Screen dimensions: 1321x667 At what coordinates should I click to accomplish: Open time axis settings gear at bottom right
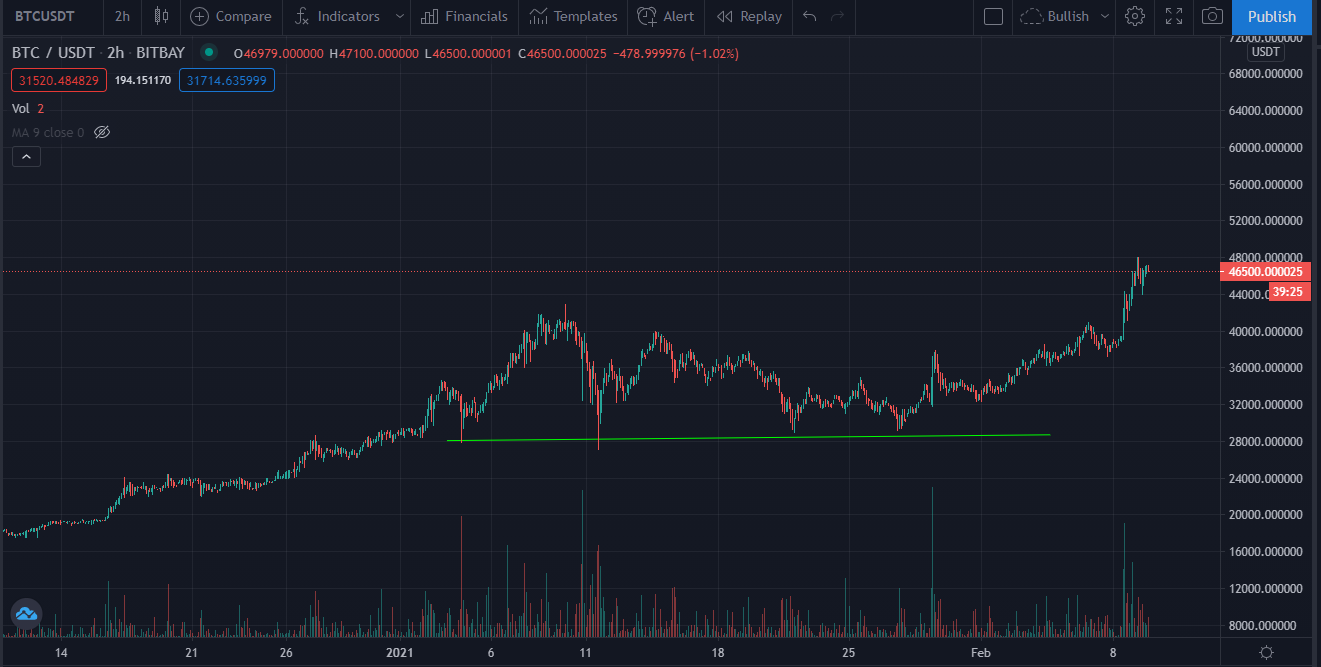tap(1266, 653)
